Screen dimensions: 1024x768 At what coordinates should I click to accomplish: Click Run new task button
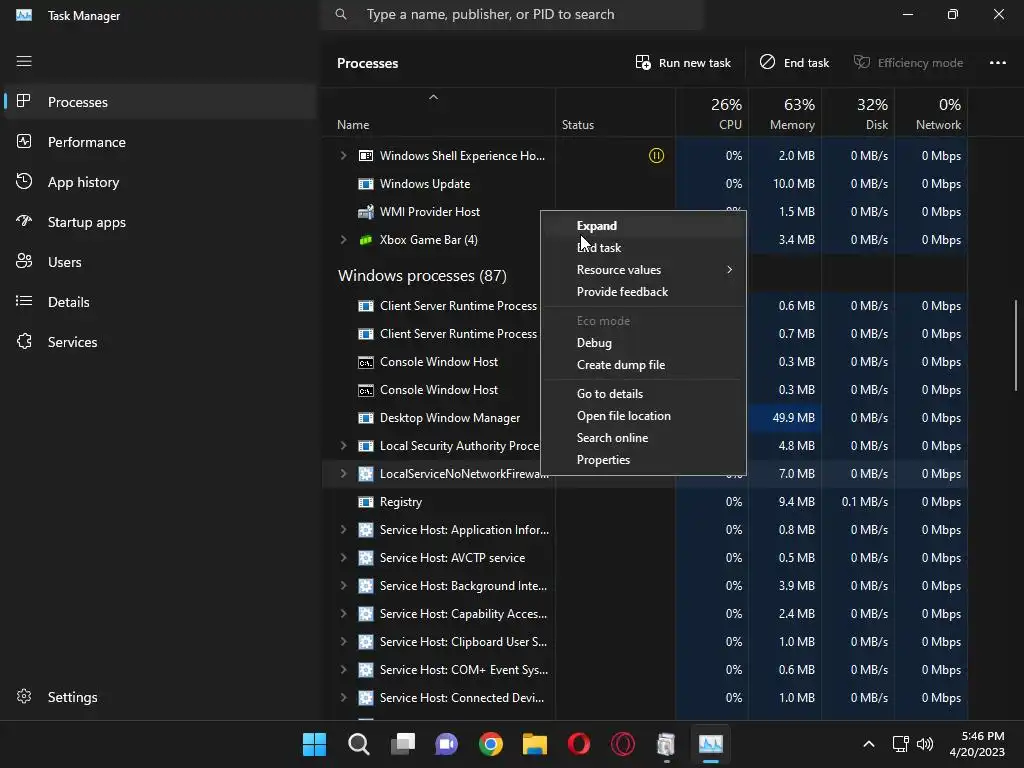tap(683, 63)
